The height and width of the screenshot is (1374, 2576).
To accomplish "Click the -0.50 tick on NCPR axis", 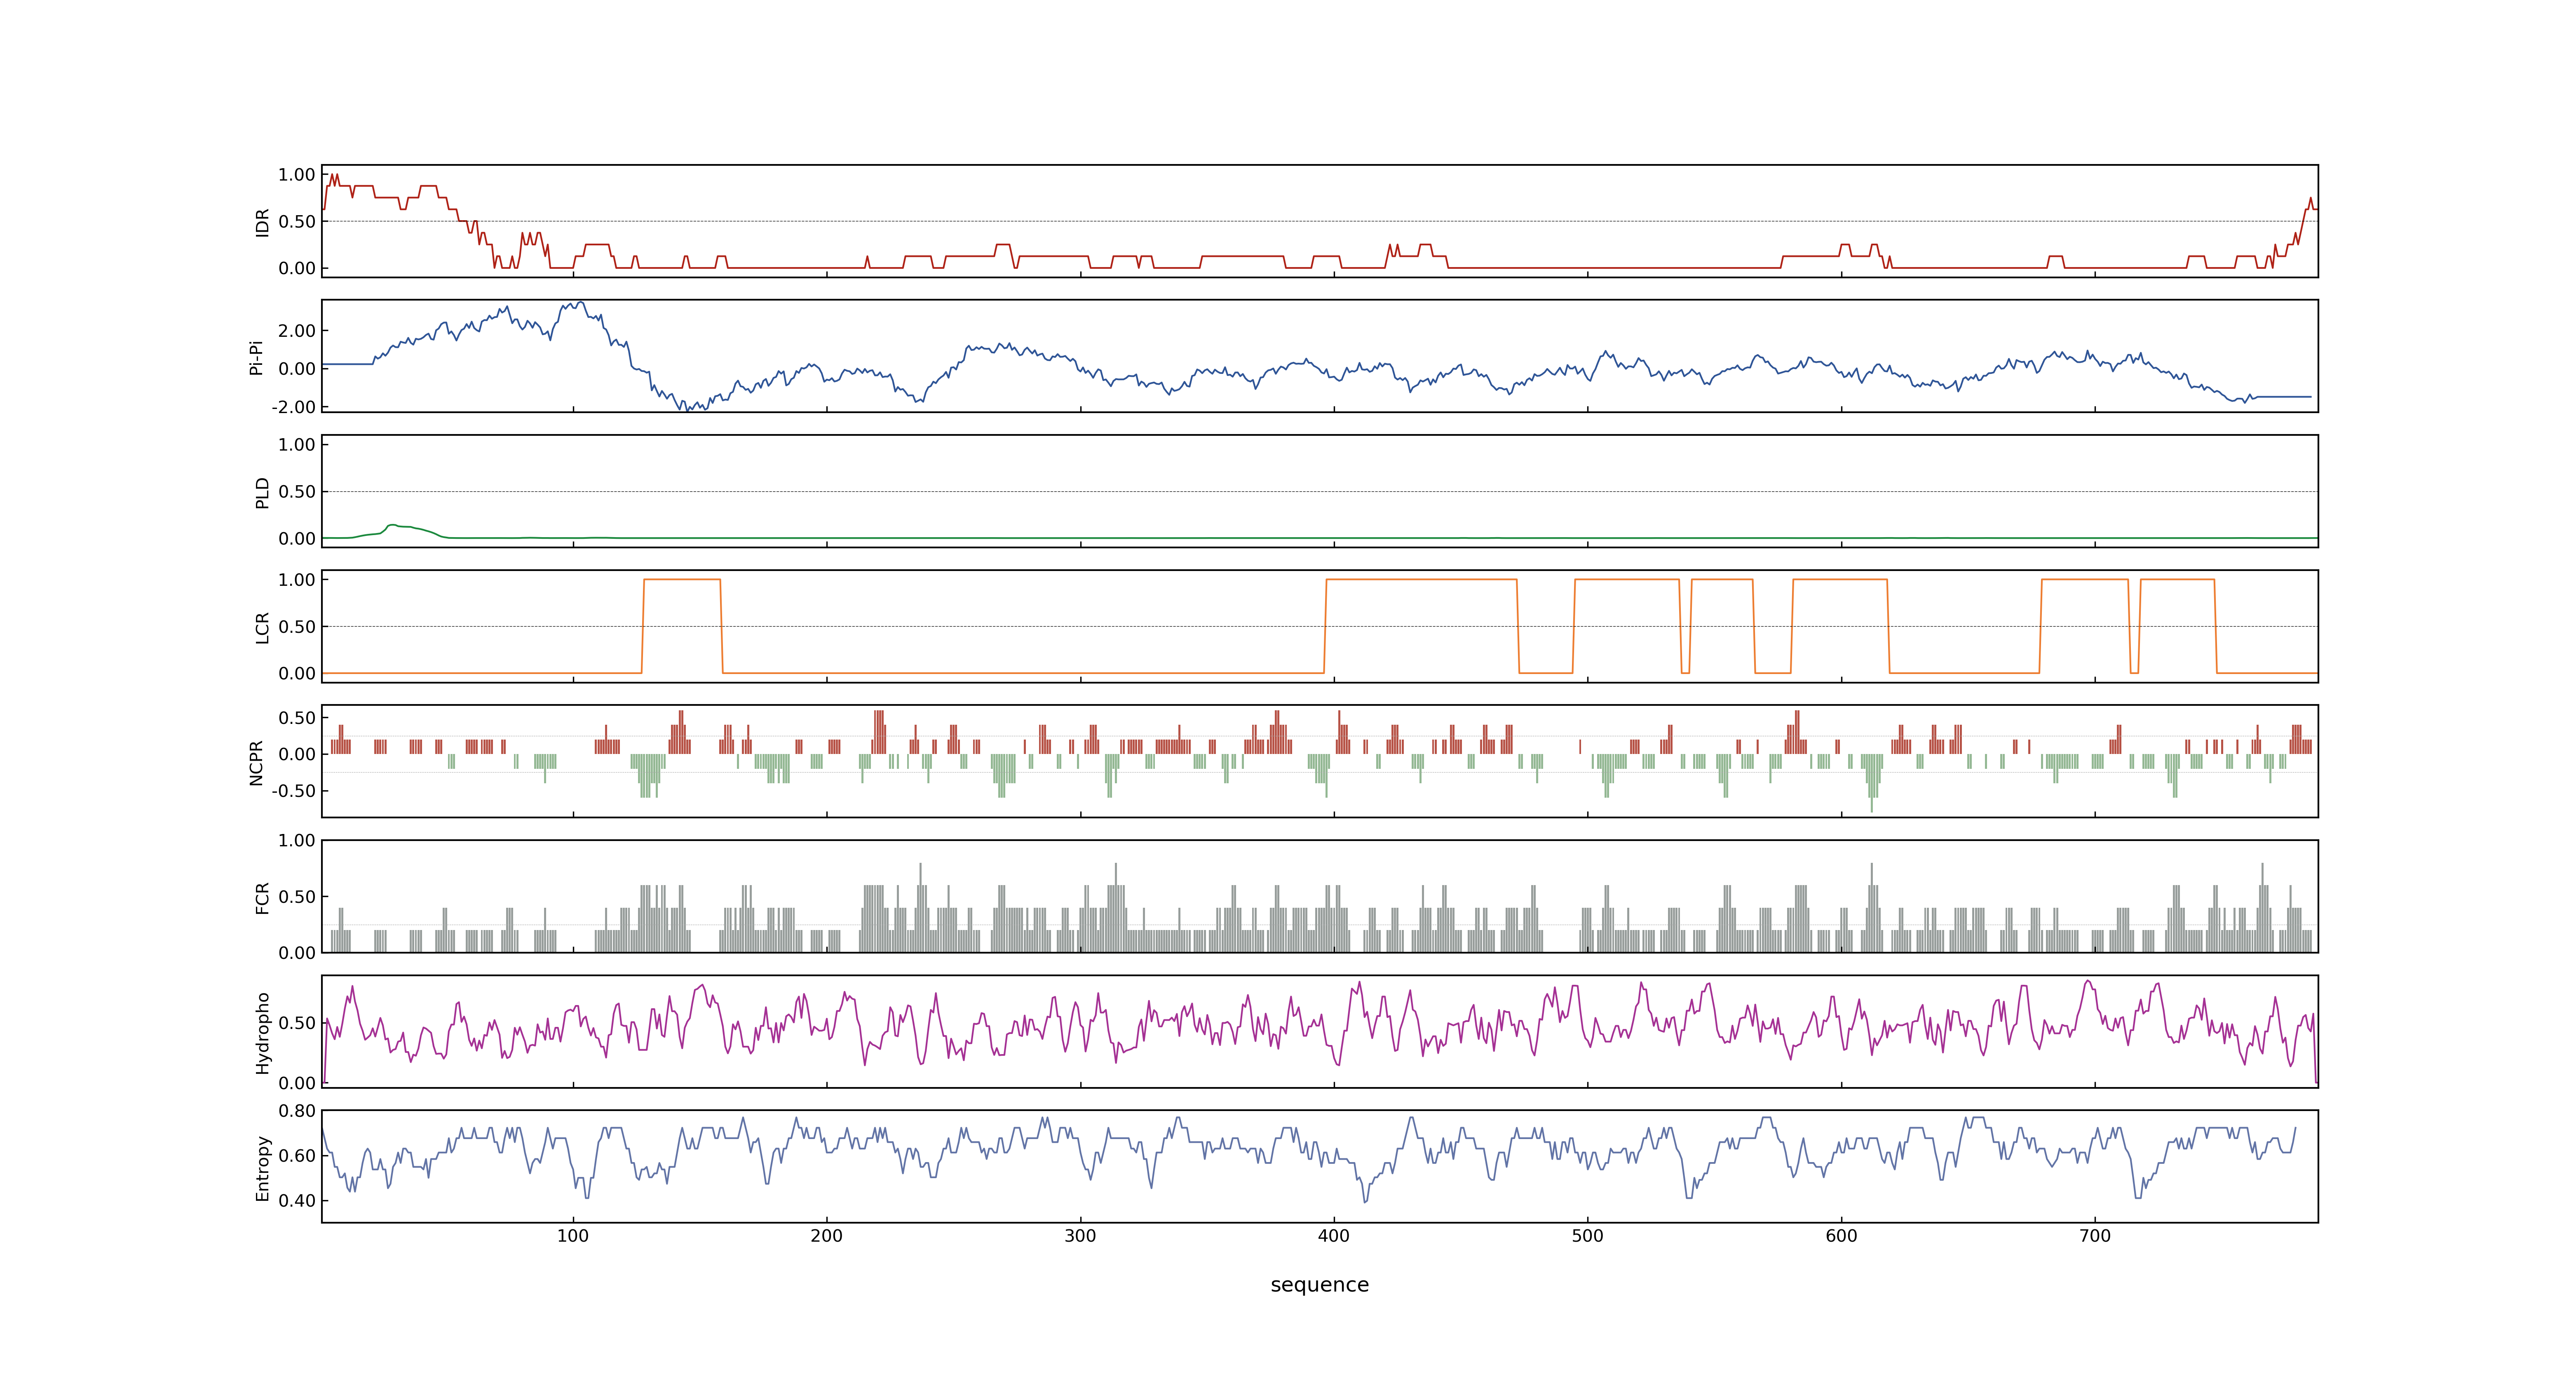I will tap(293, 791).
